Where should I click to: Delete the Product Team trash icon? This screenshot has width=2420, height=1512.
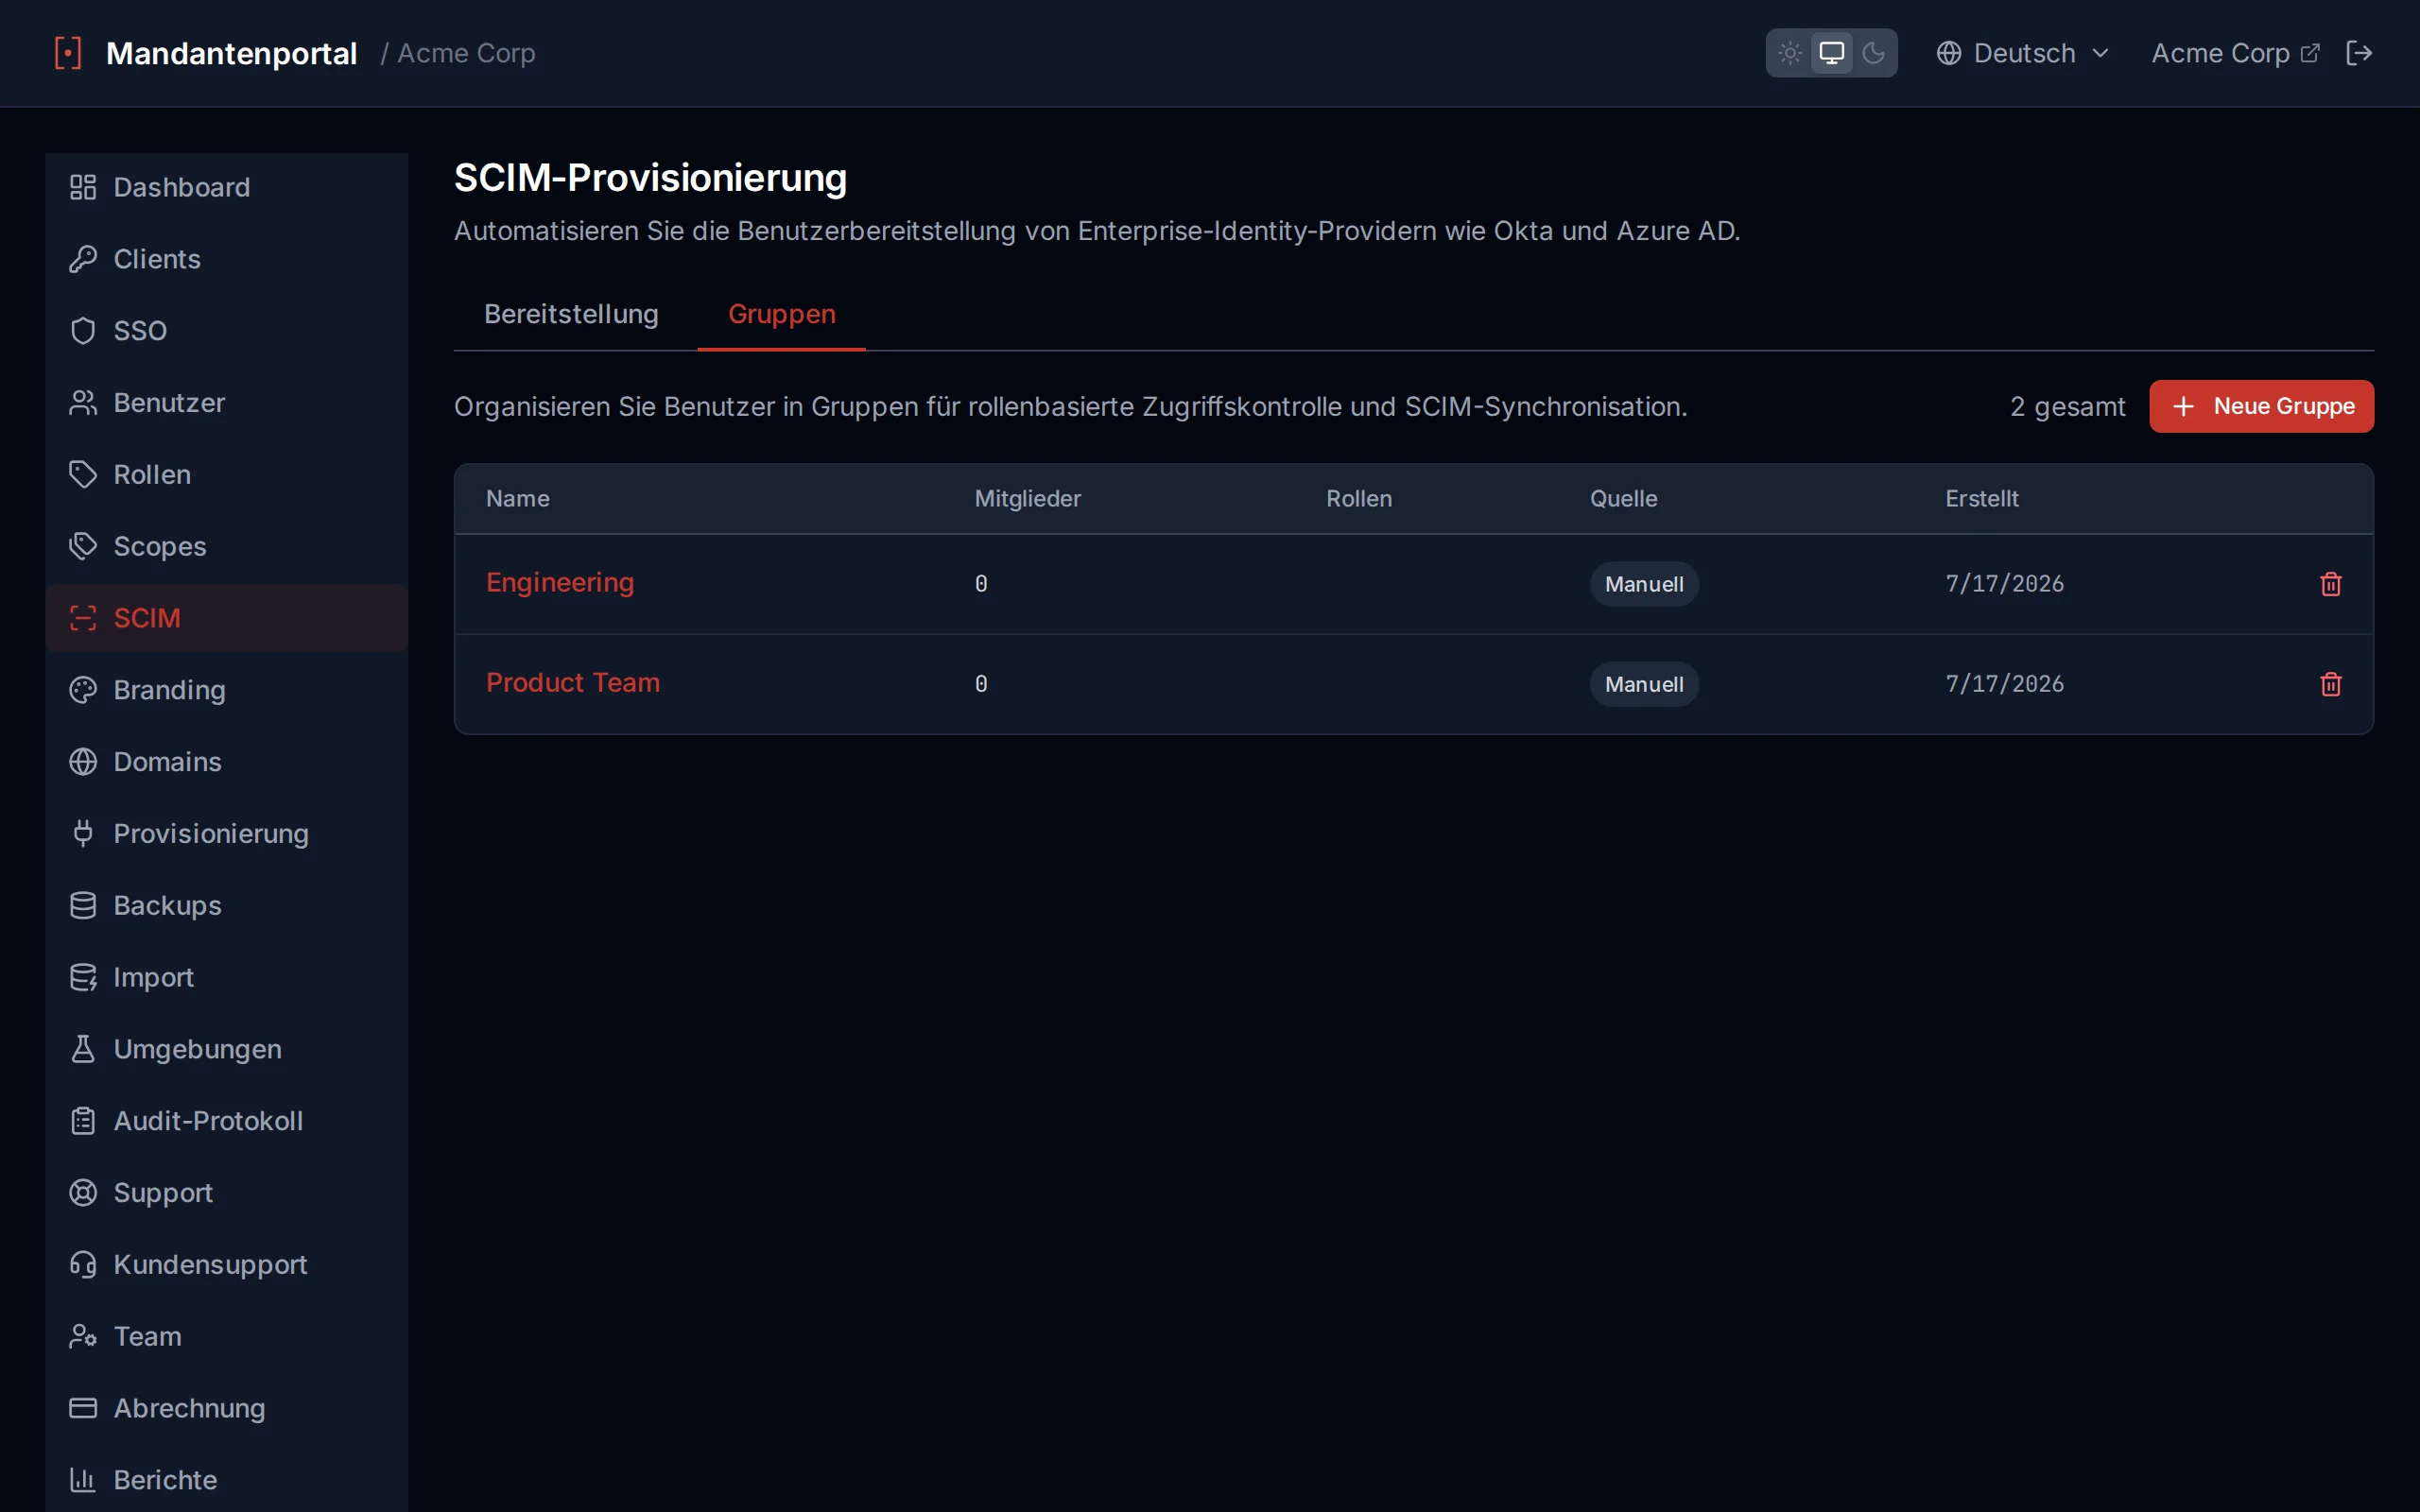pos(2331,684)
